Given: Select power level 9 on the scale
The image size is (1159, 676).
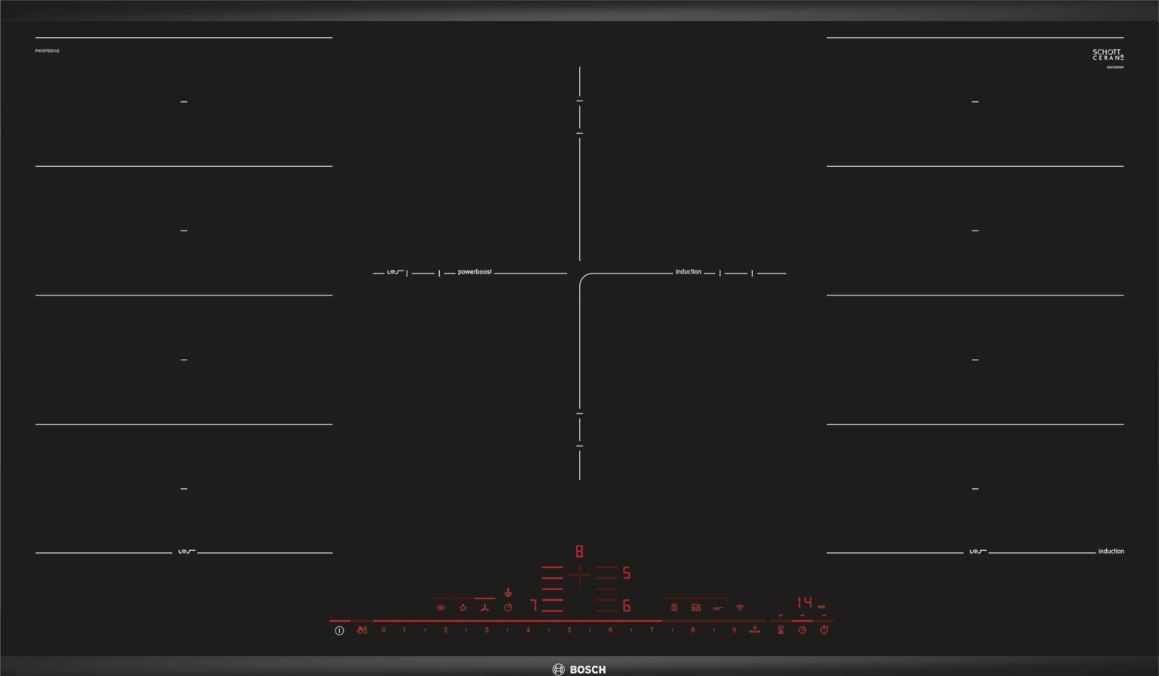Looking at the screenshot, I should coord(734,631).
